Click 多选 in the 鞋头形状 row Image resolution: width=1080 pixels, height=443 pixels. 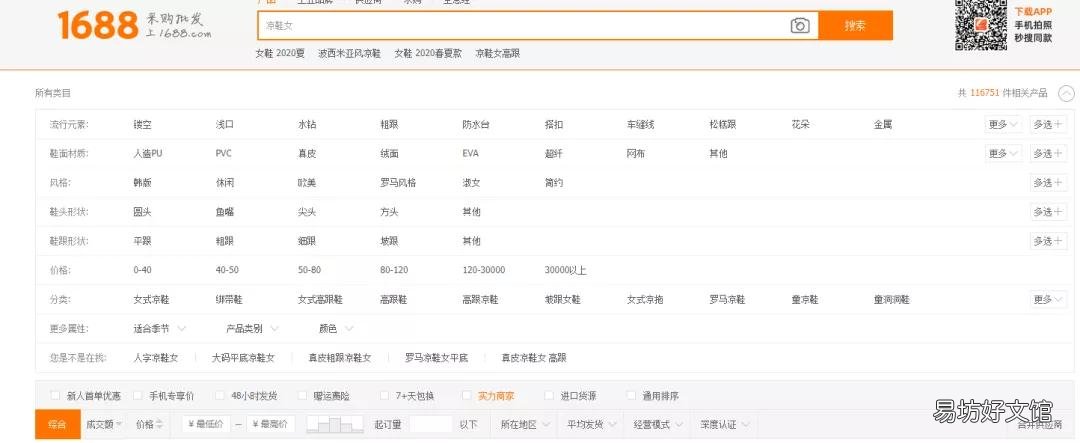coord(1048,212)
